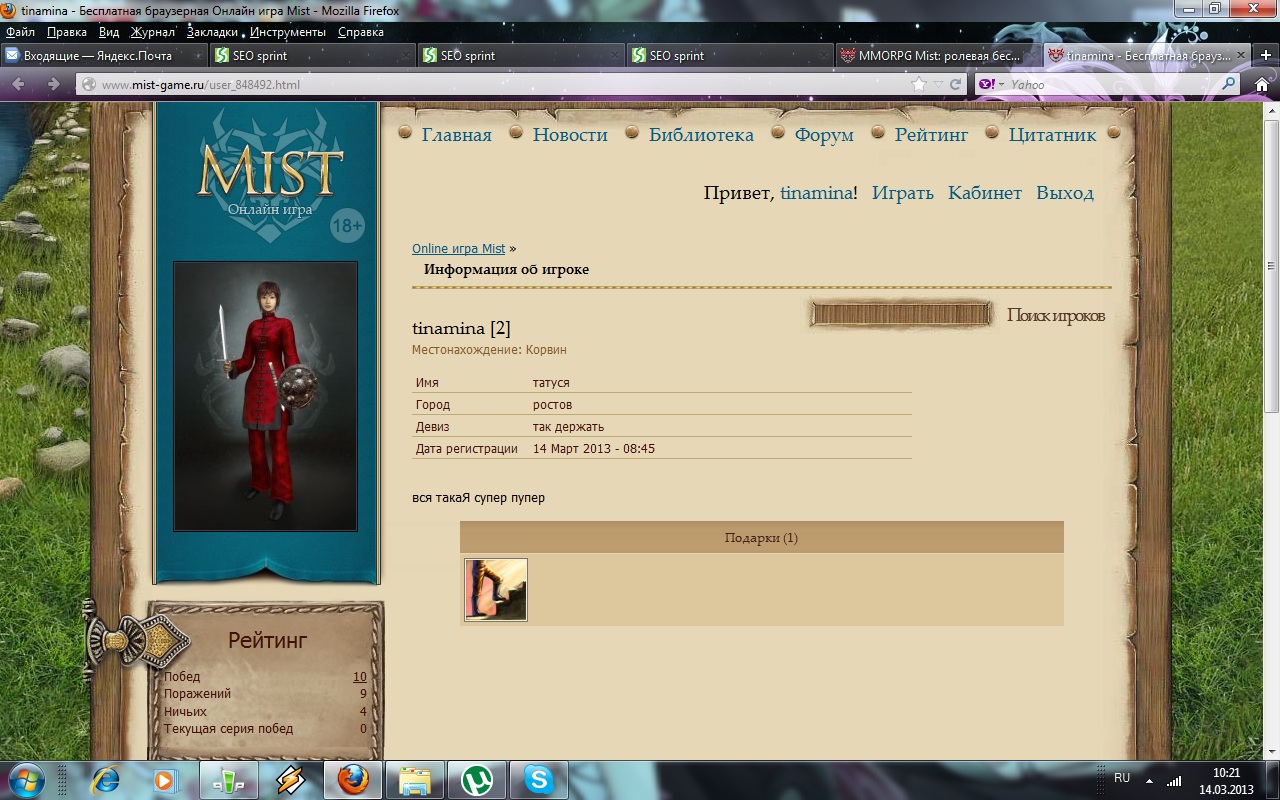Open uTorrent from the taskbar

click(x=476, y=780)
